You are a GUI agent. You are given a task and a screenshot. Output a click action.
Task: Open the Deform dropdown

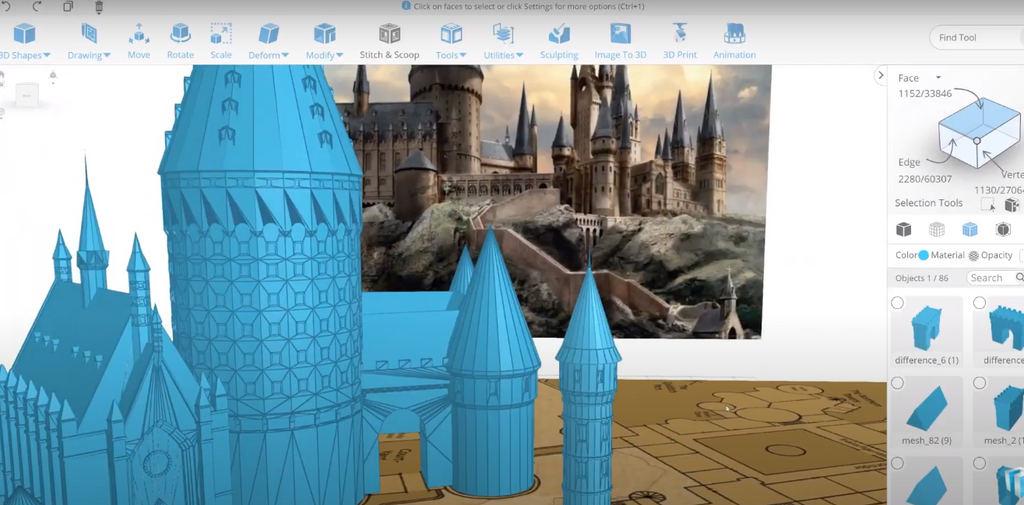268,42
